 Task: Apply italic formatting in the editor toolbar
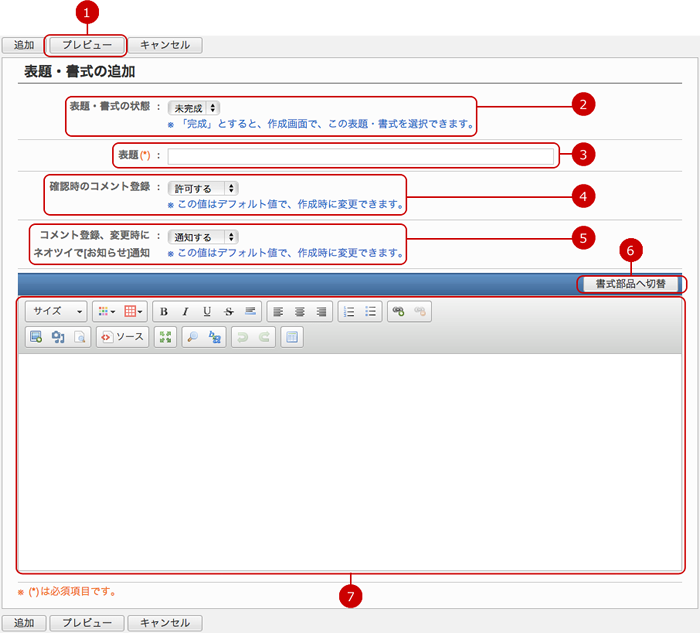(185, 312)
